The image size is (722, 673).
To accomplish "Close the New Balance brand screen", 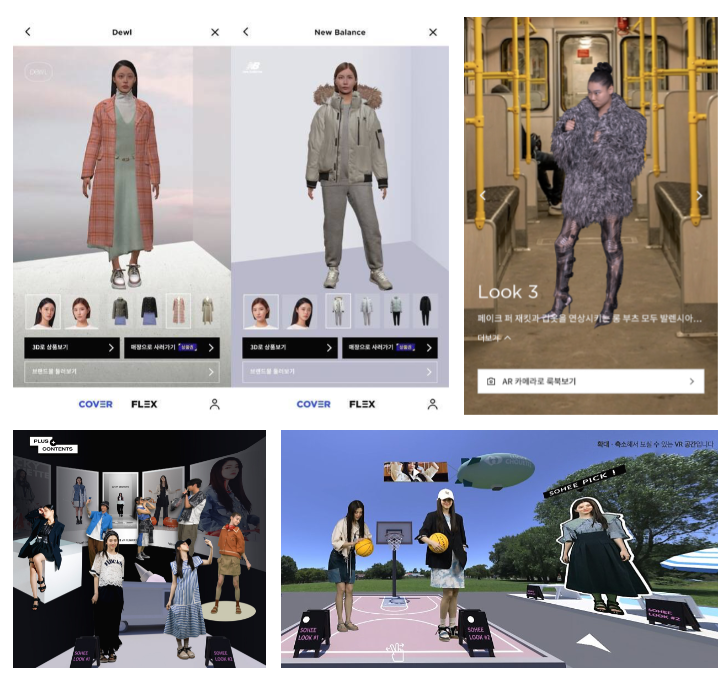I will [433, 32].
